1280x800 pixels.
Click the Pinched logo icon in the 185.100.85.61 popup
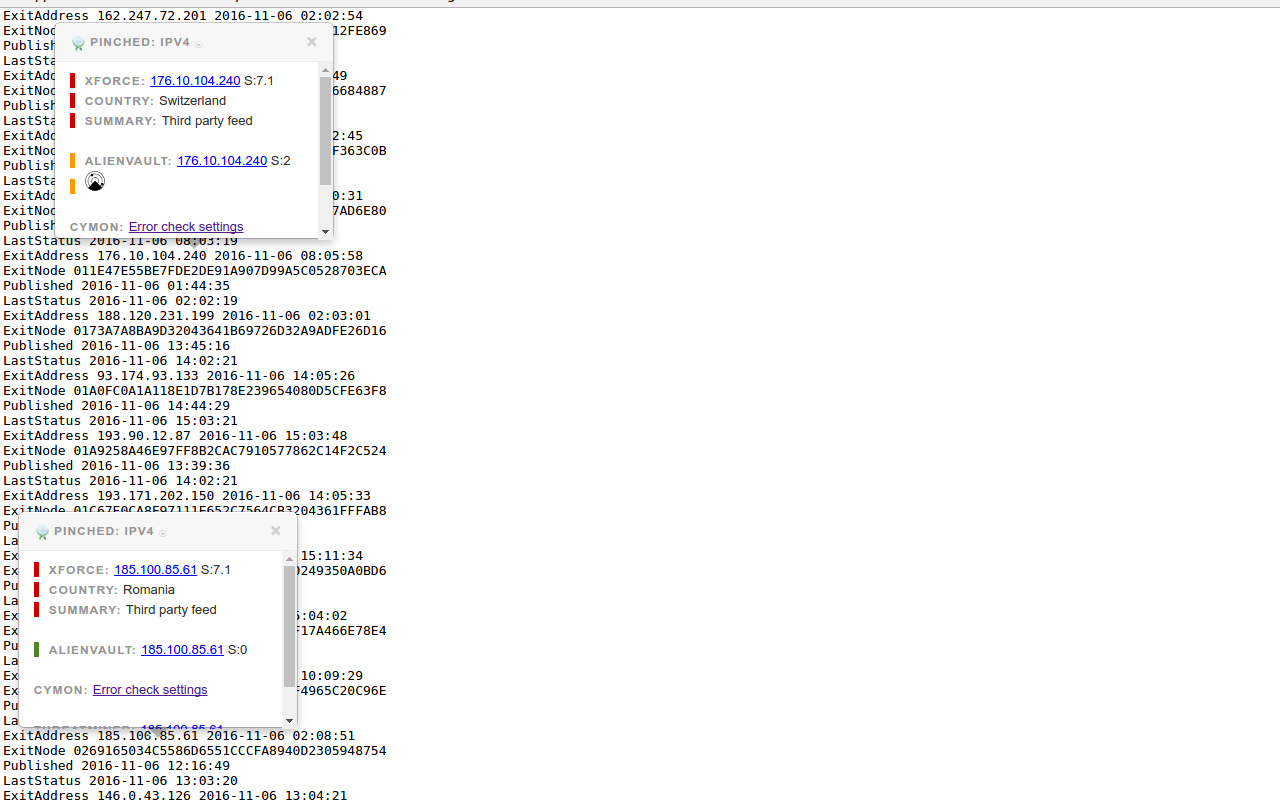point(42,532)
